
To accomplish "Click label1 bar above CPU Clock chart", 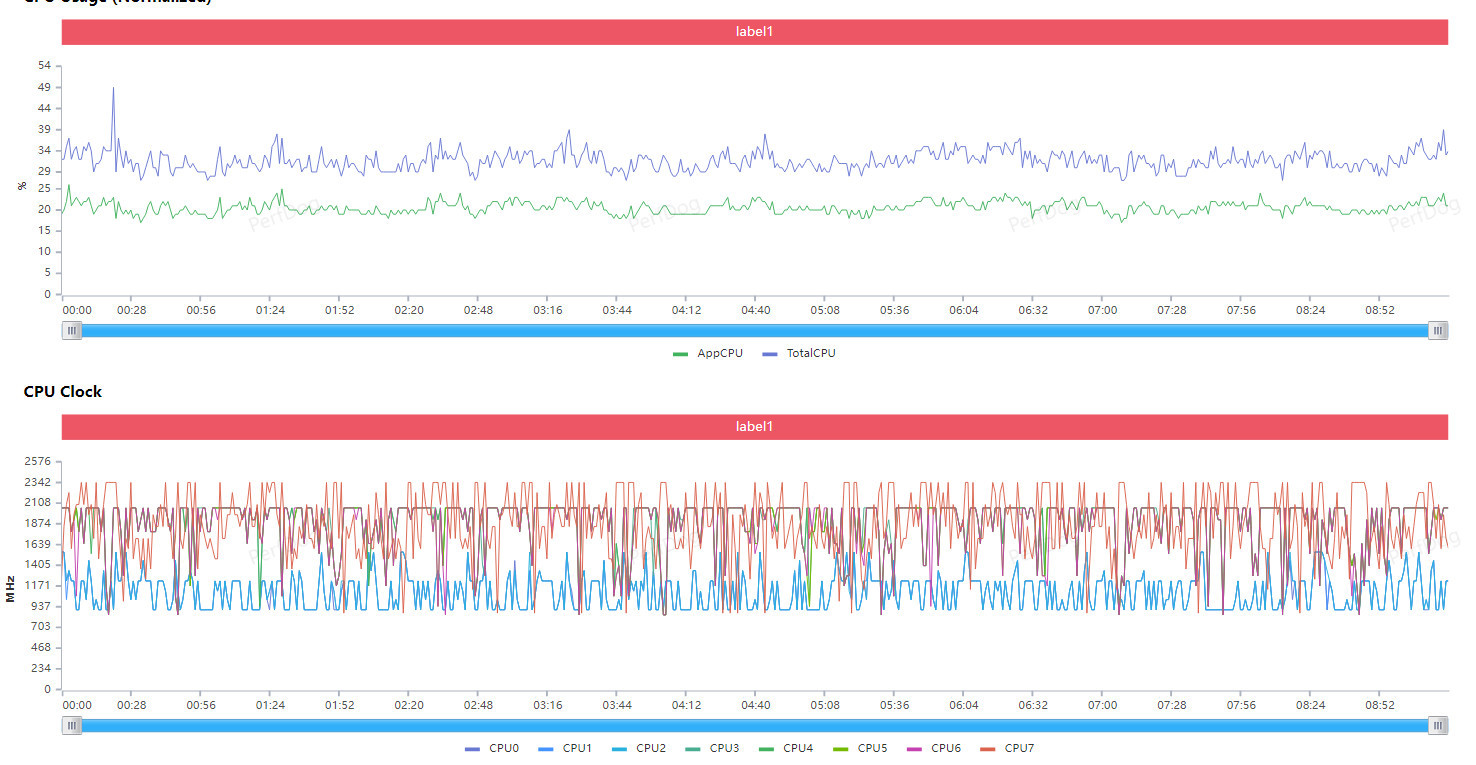I will (x=755, y=427).
